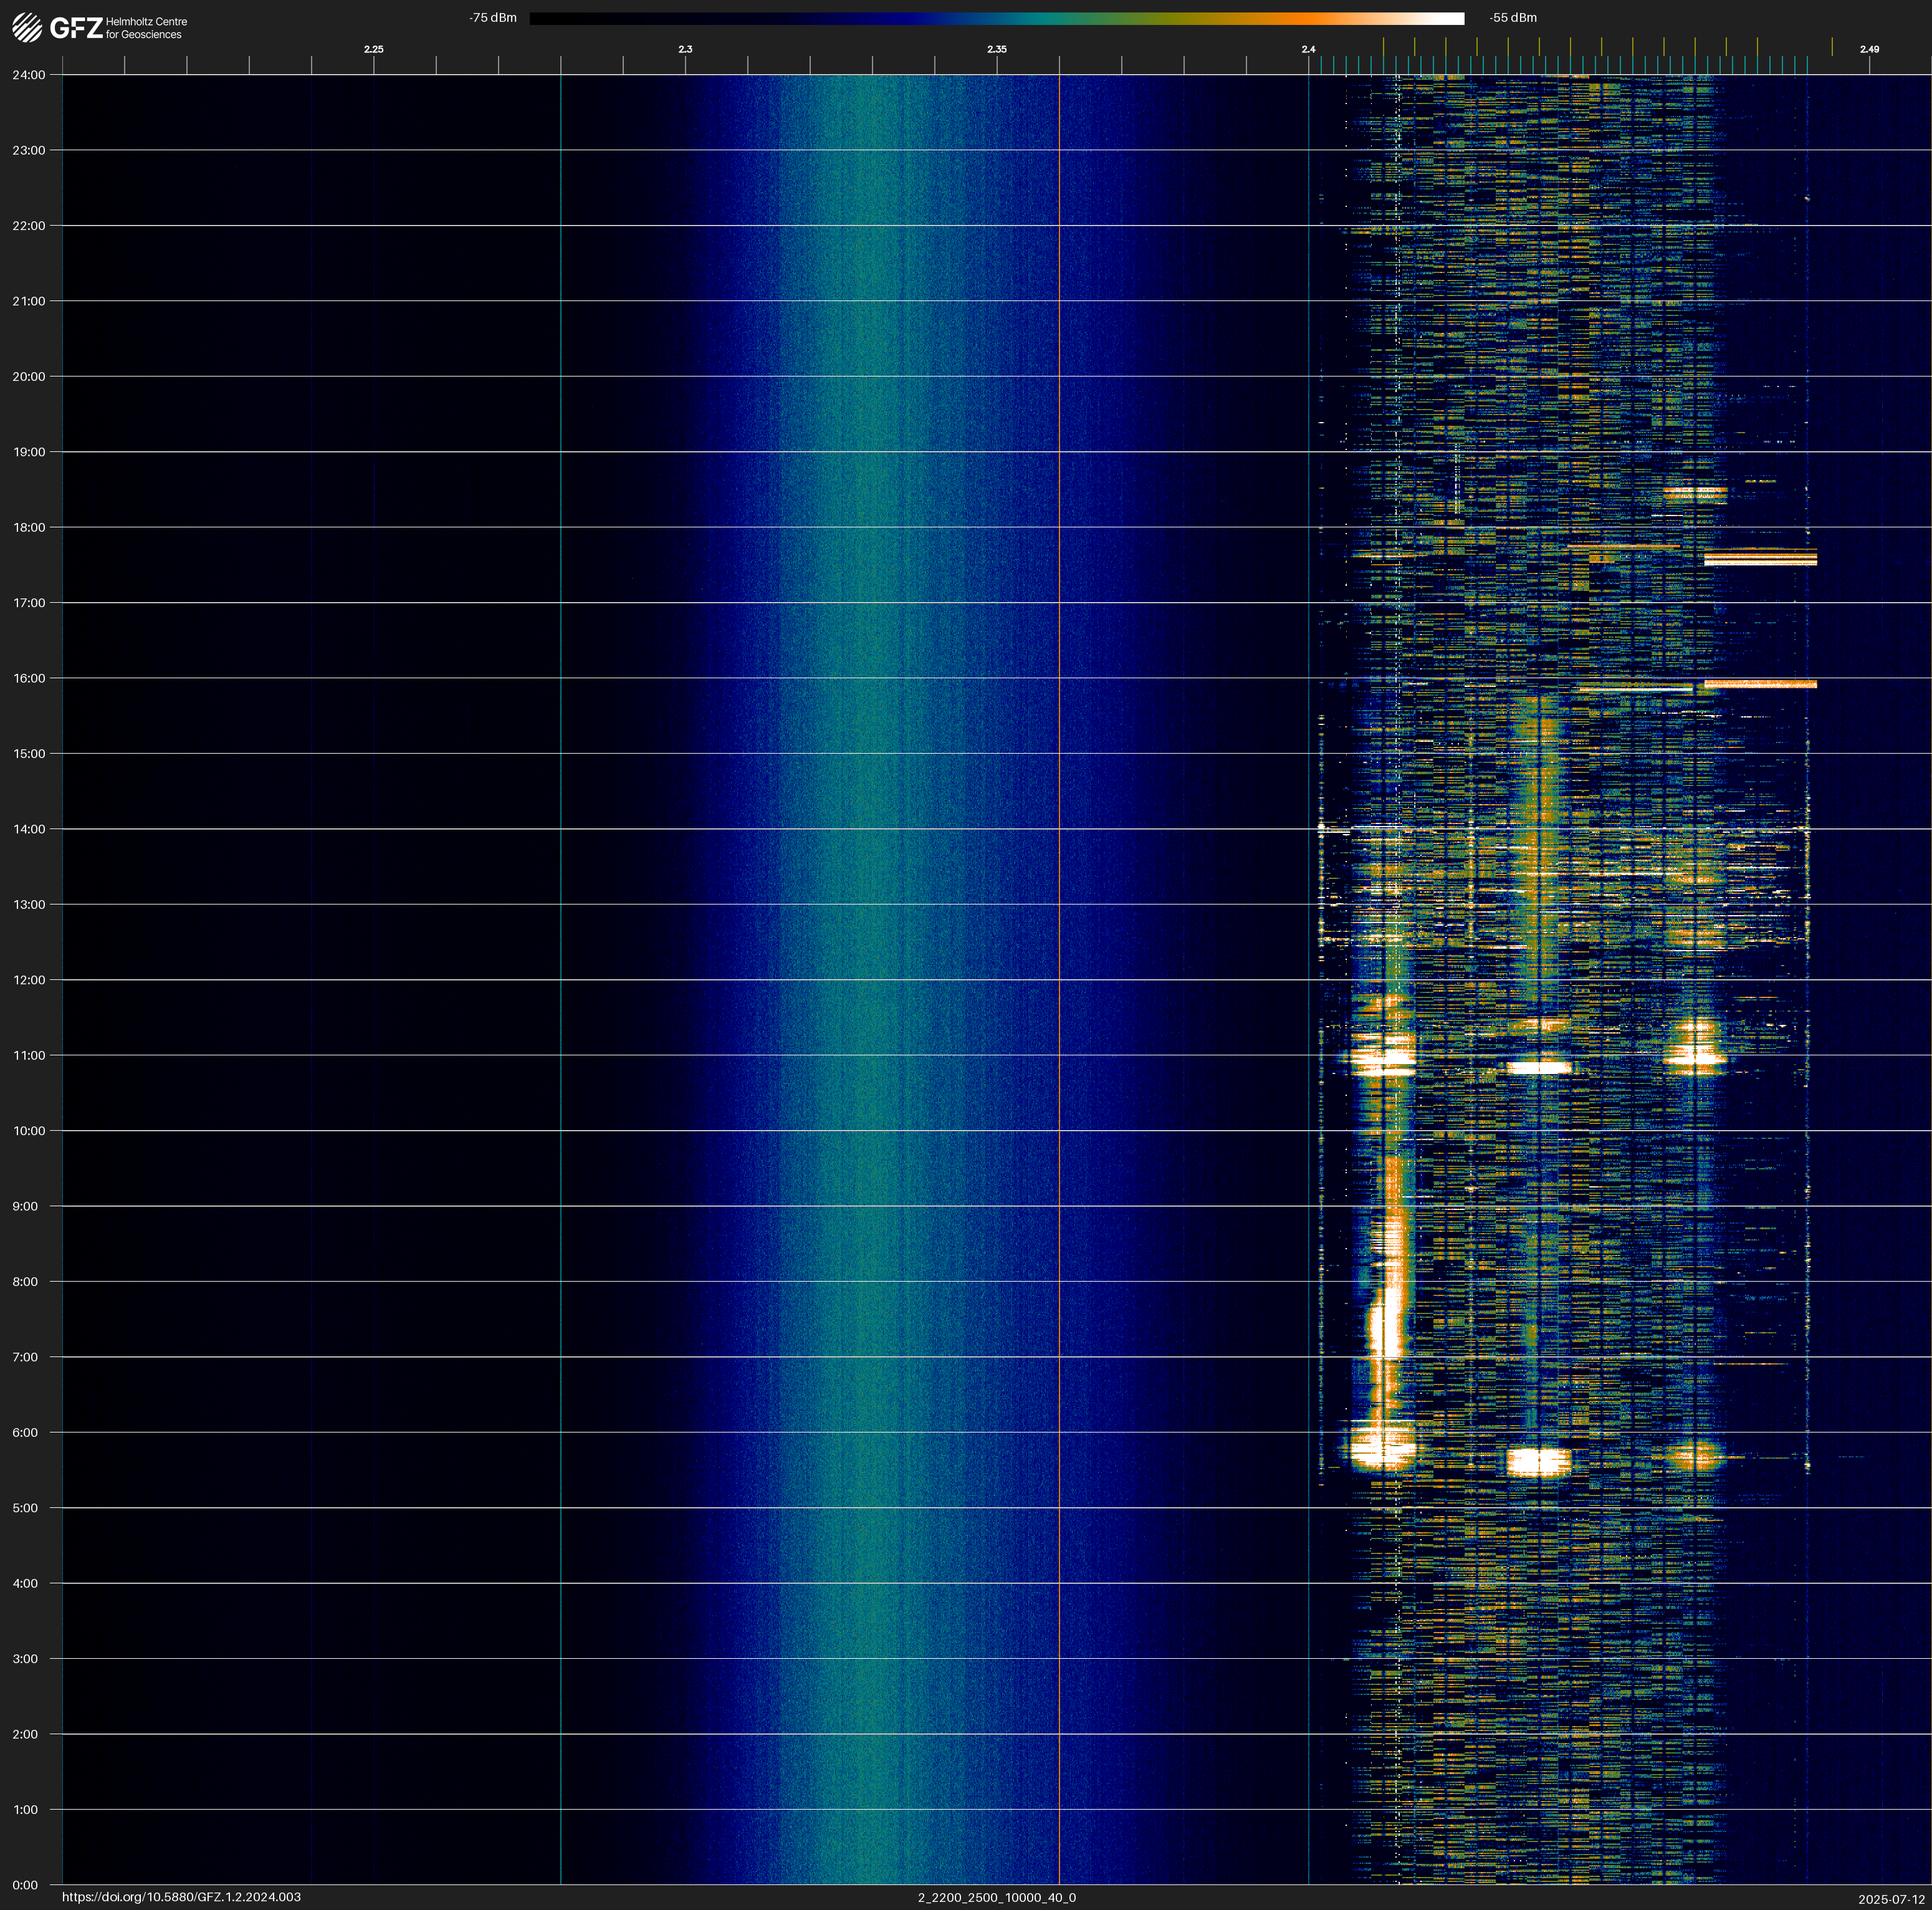Click the -55 dBm scale label
Screen dimensions: 1932x1910
click(x=1513, y=18)
